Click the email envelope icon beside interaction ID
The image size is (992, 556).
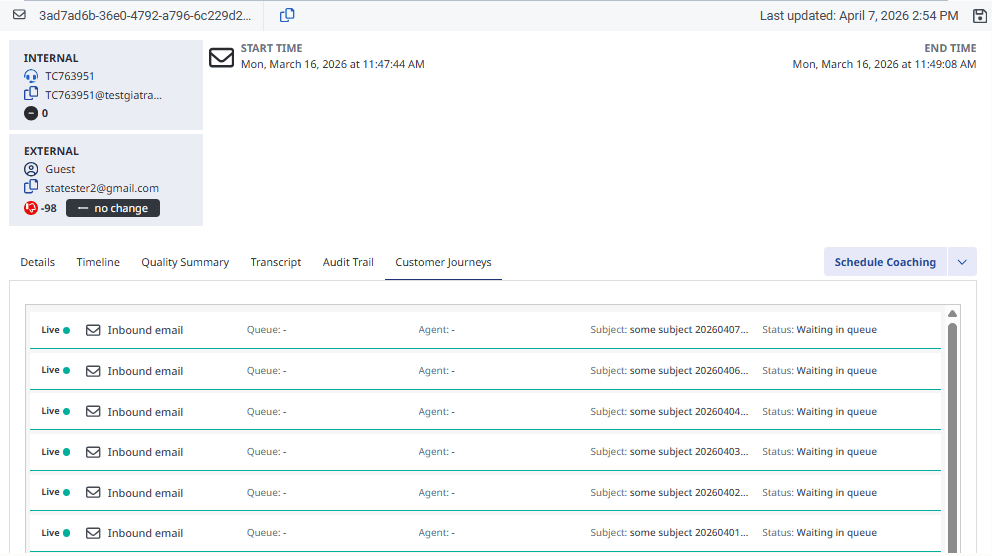point(20,15)
